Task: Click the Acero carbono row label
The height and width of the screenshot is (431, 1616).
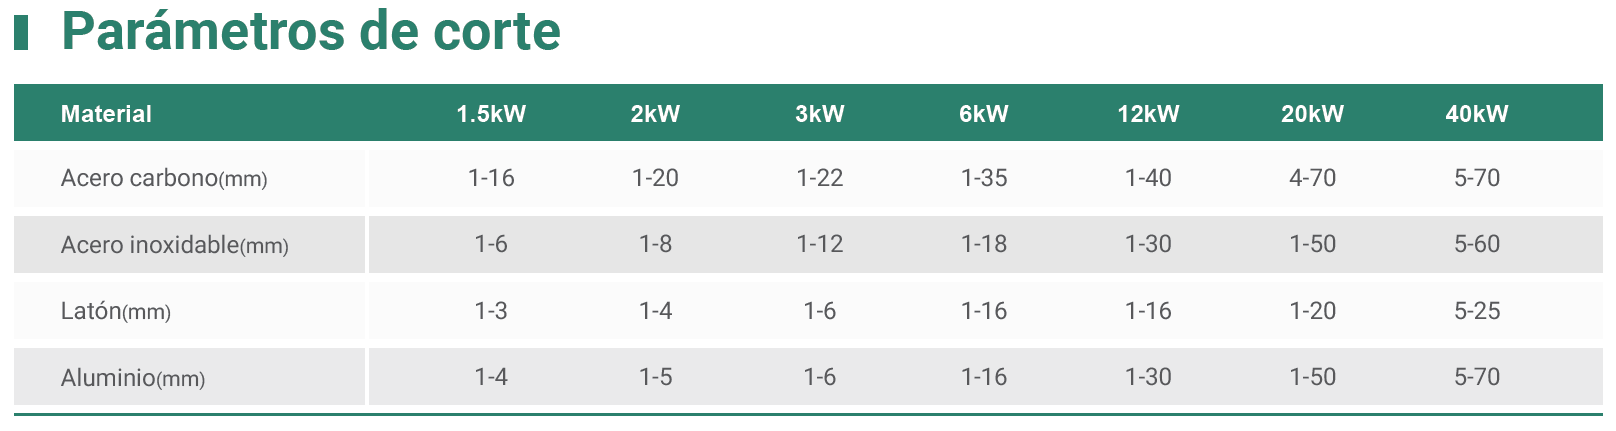Action: (164, 178)
